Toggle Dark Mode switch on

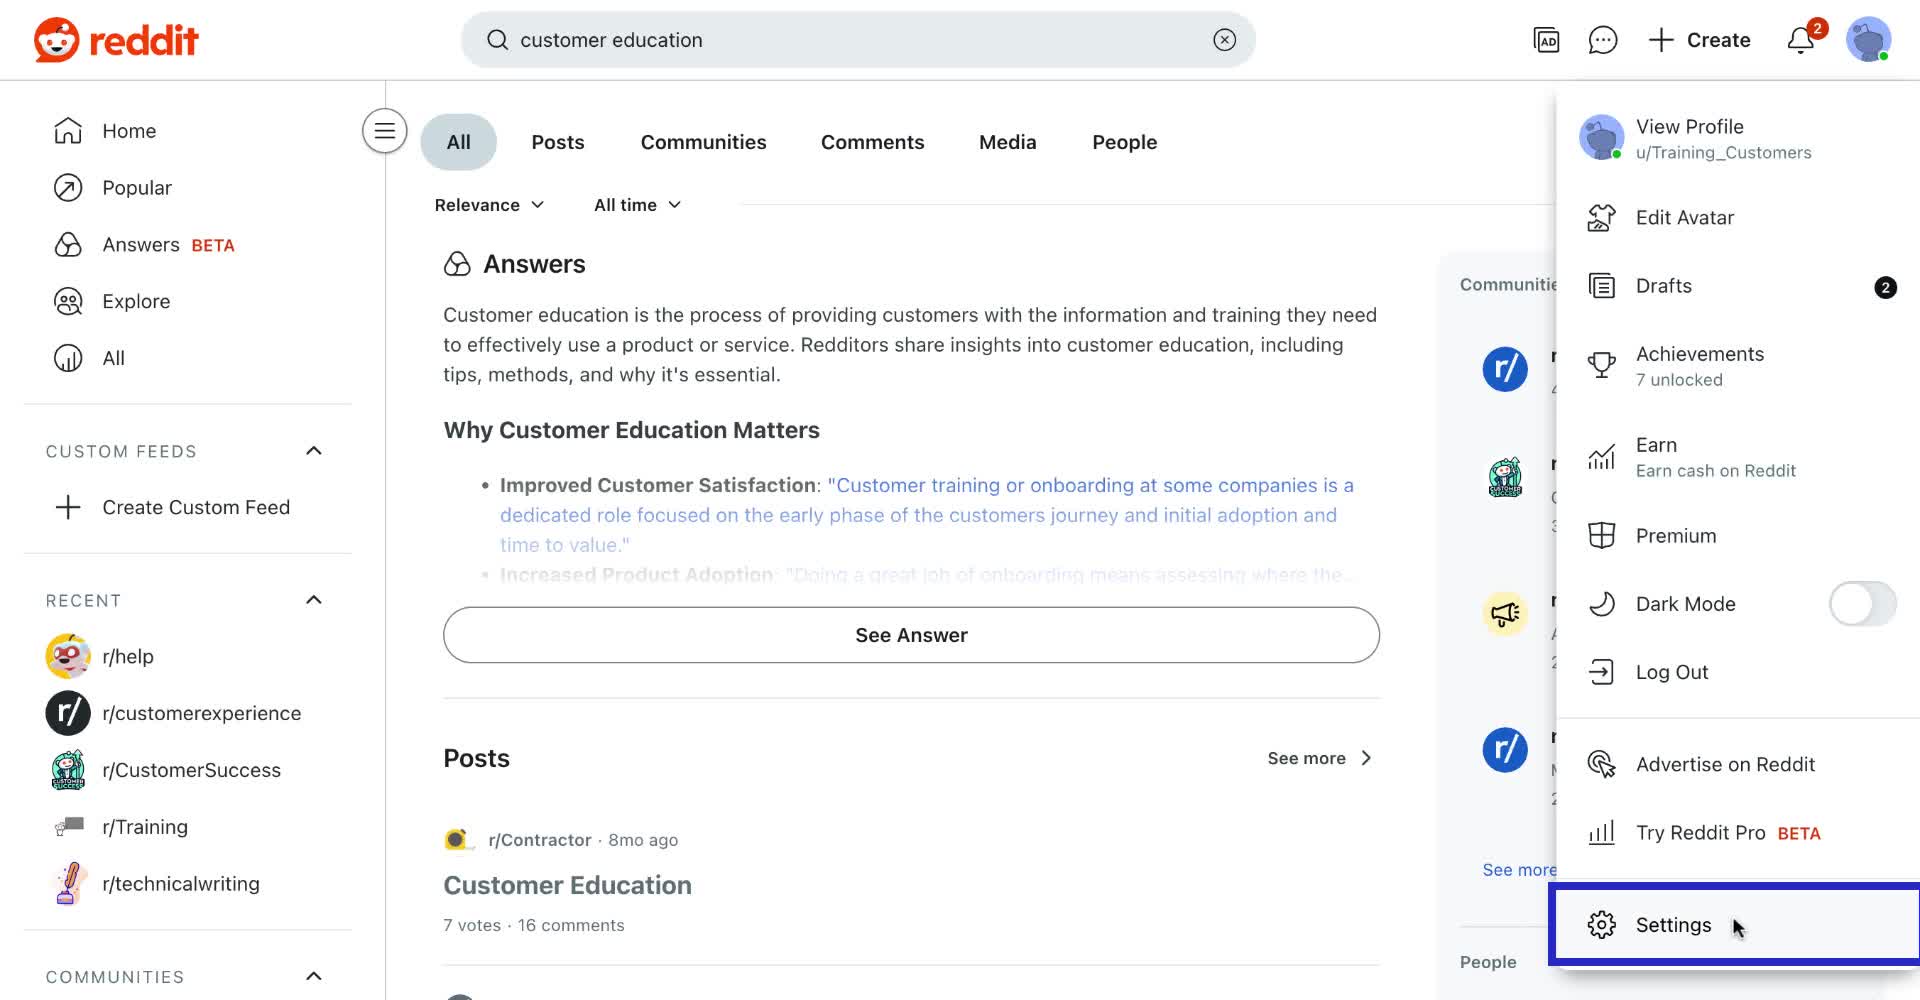[x=1861, y=604]
